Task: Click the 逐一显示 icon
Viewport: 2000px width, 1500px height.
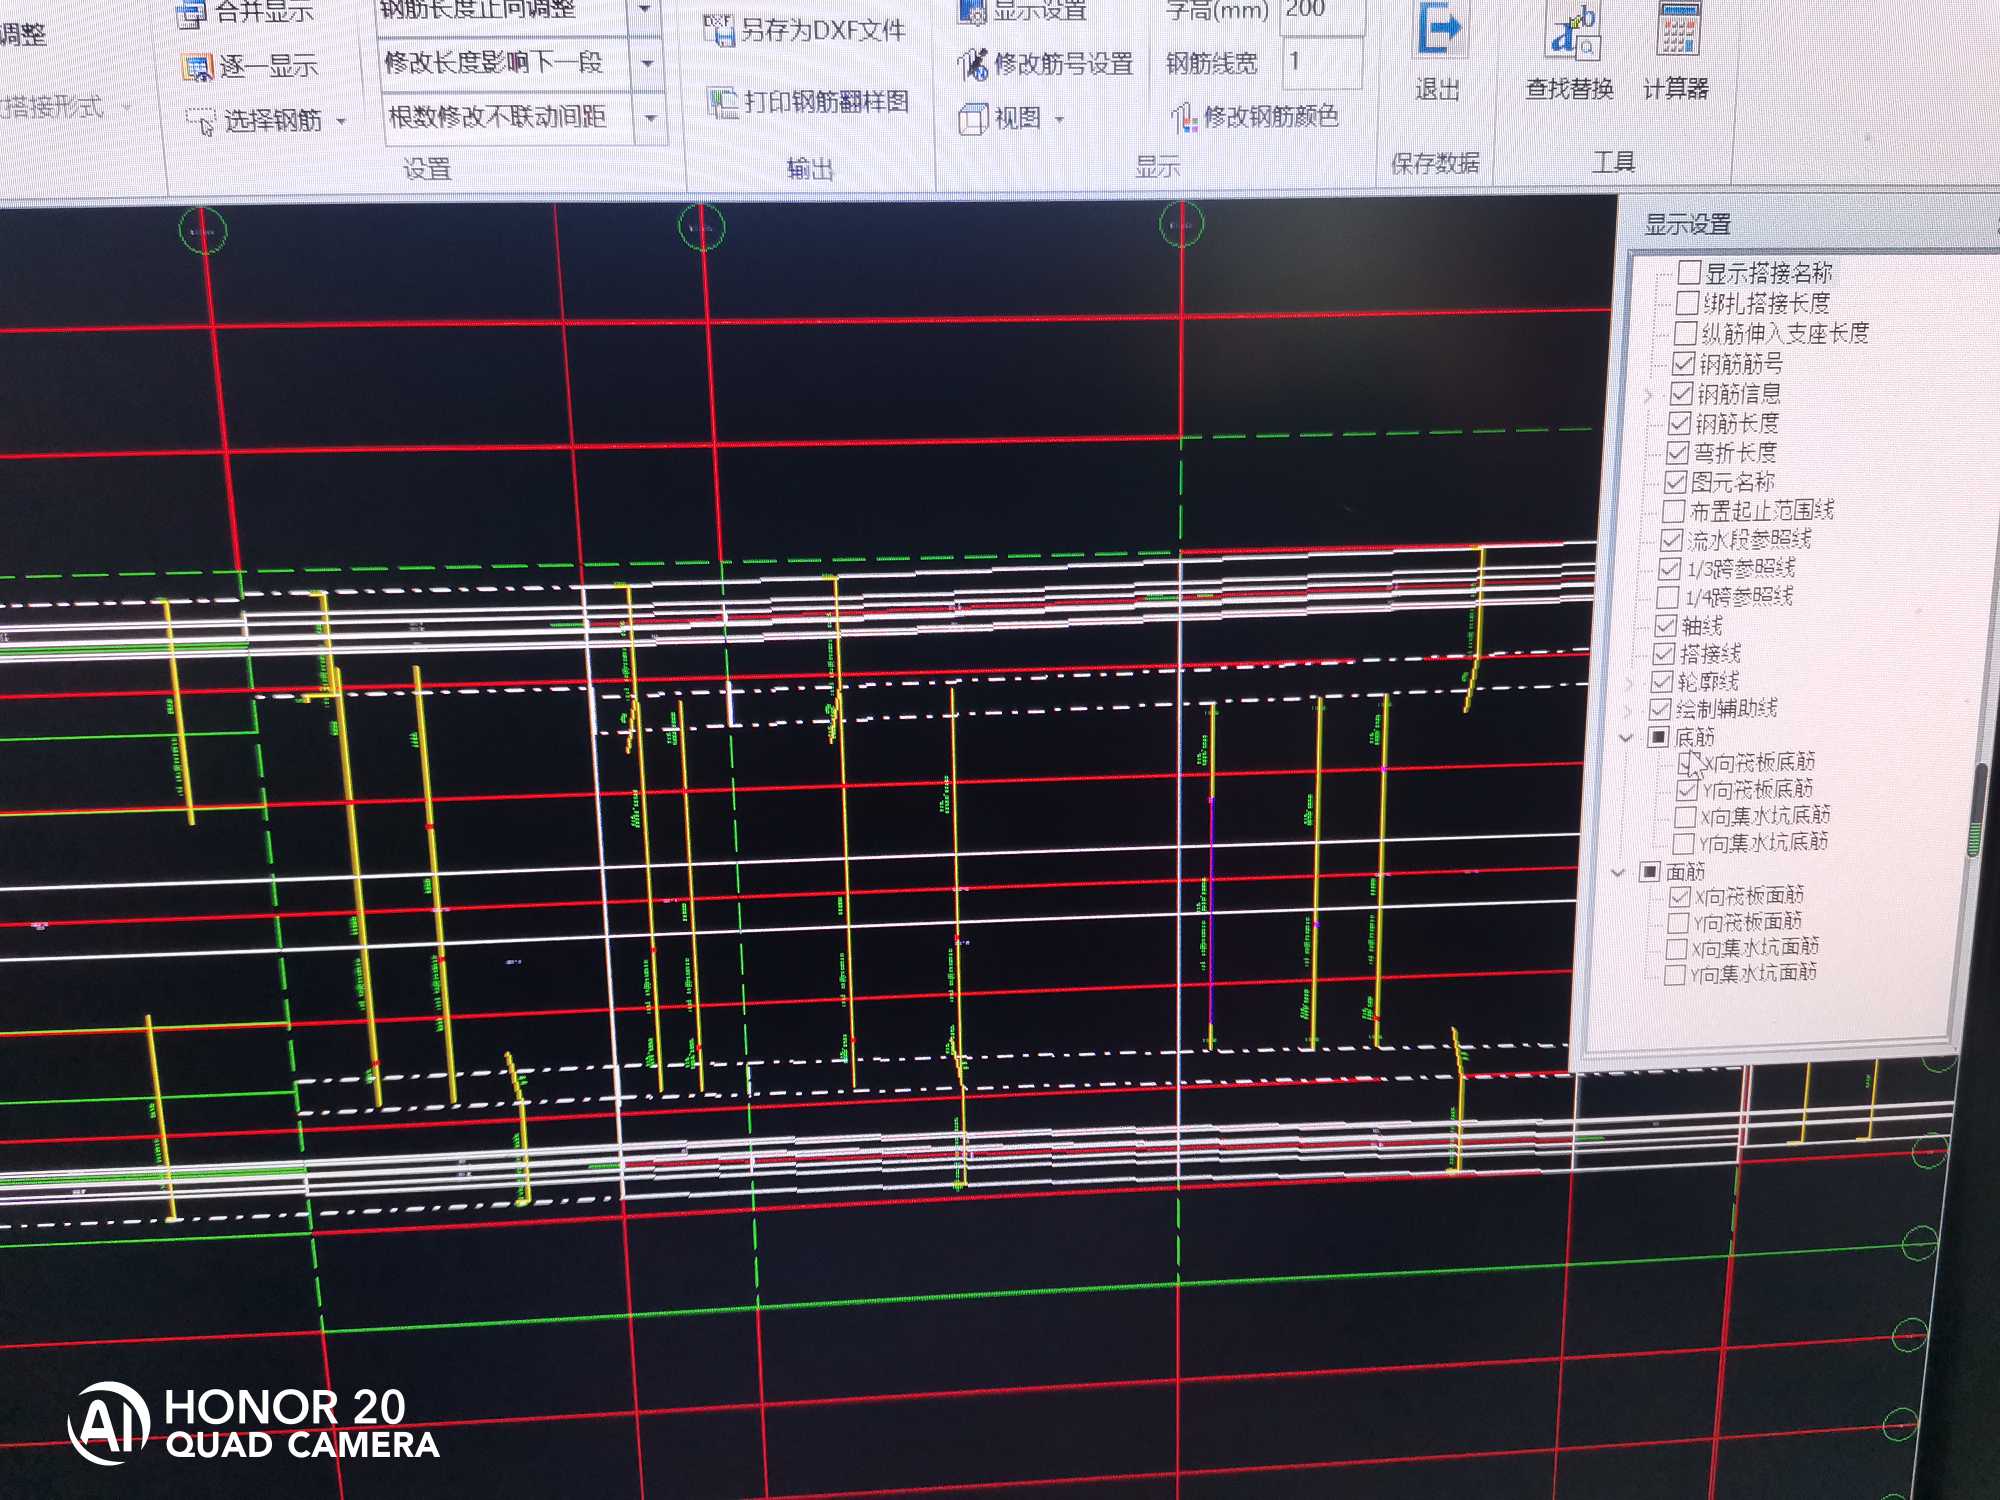Action: [198, 68]
